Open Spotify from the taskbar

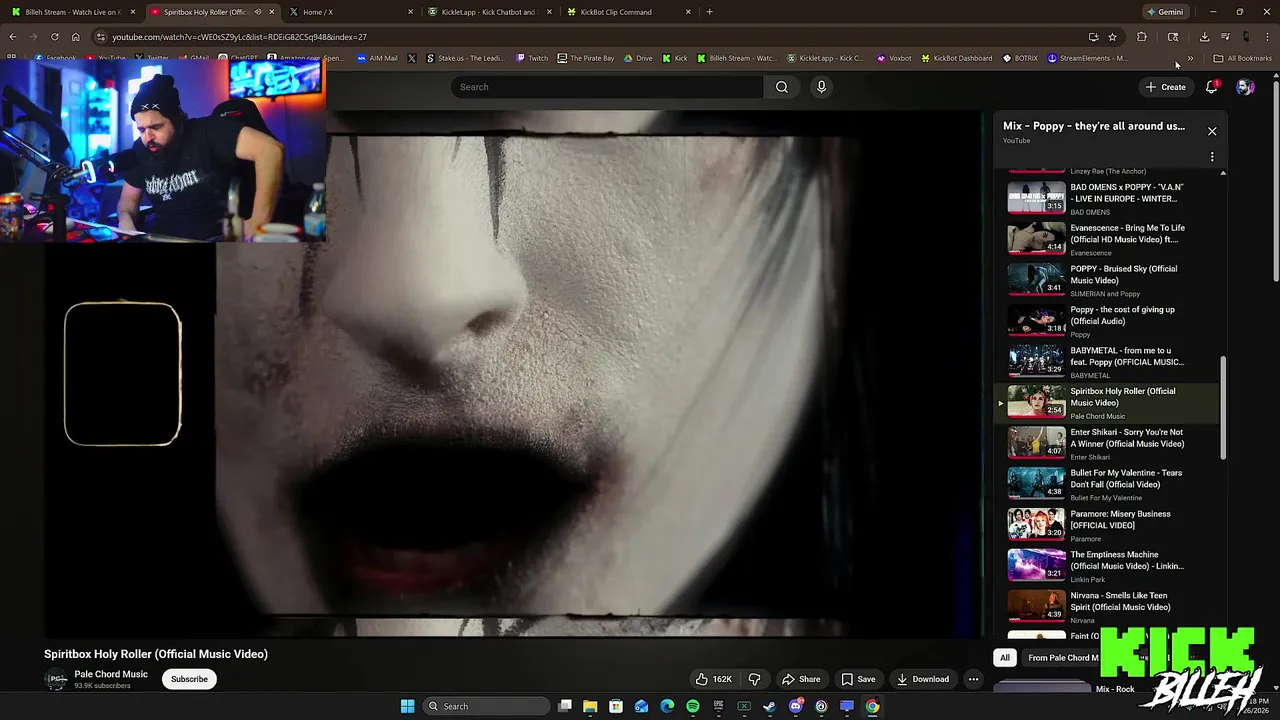(693, 706)
